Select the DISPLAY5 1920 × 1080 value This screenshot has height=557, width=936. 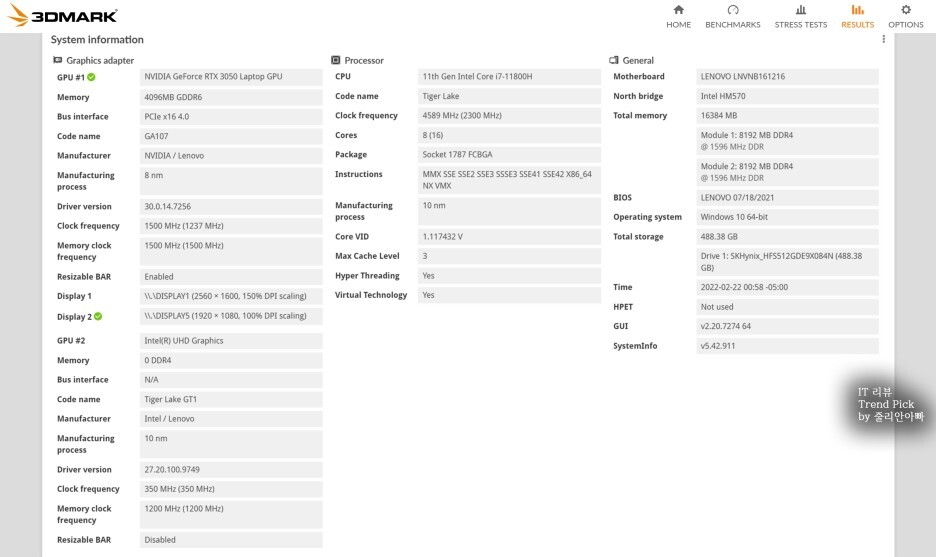[x=231, y=316]
